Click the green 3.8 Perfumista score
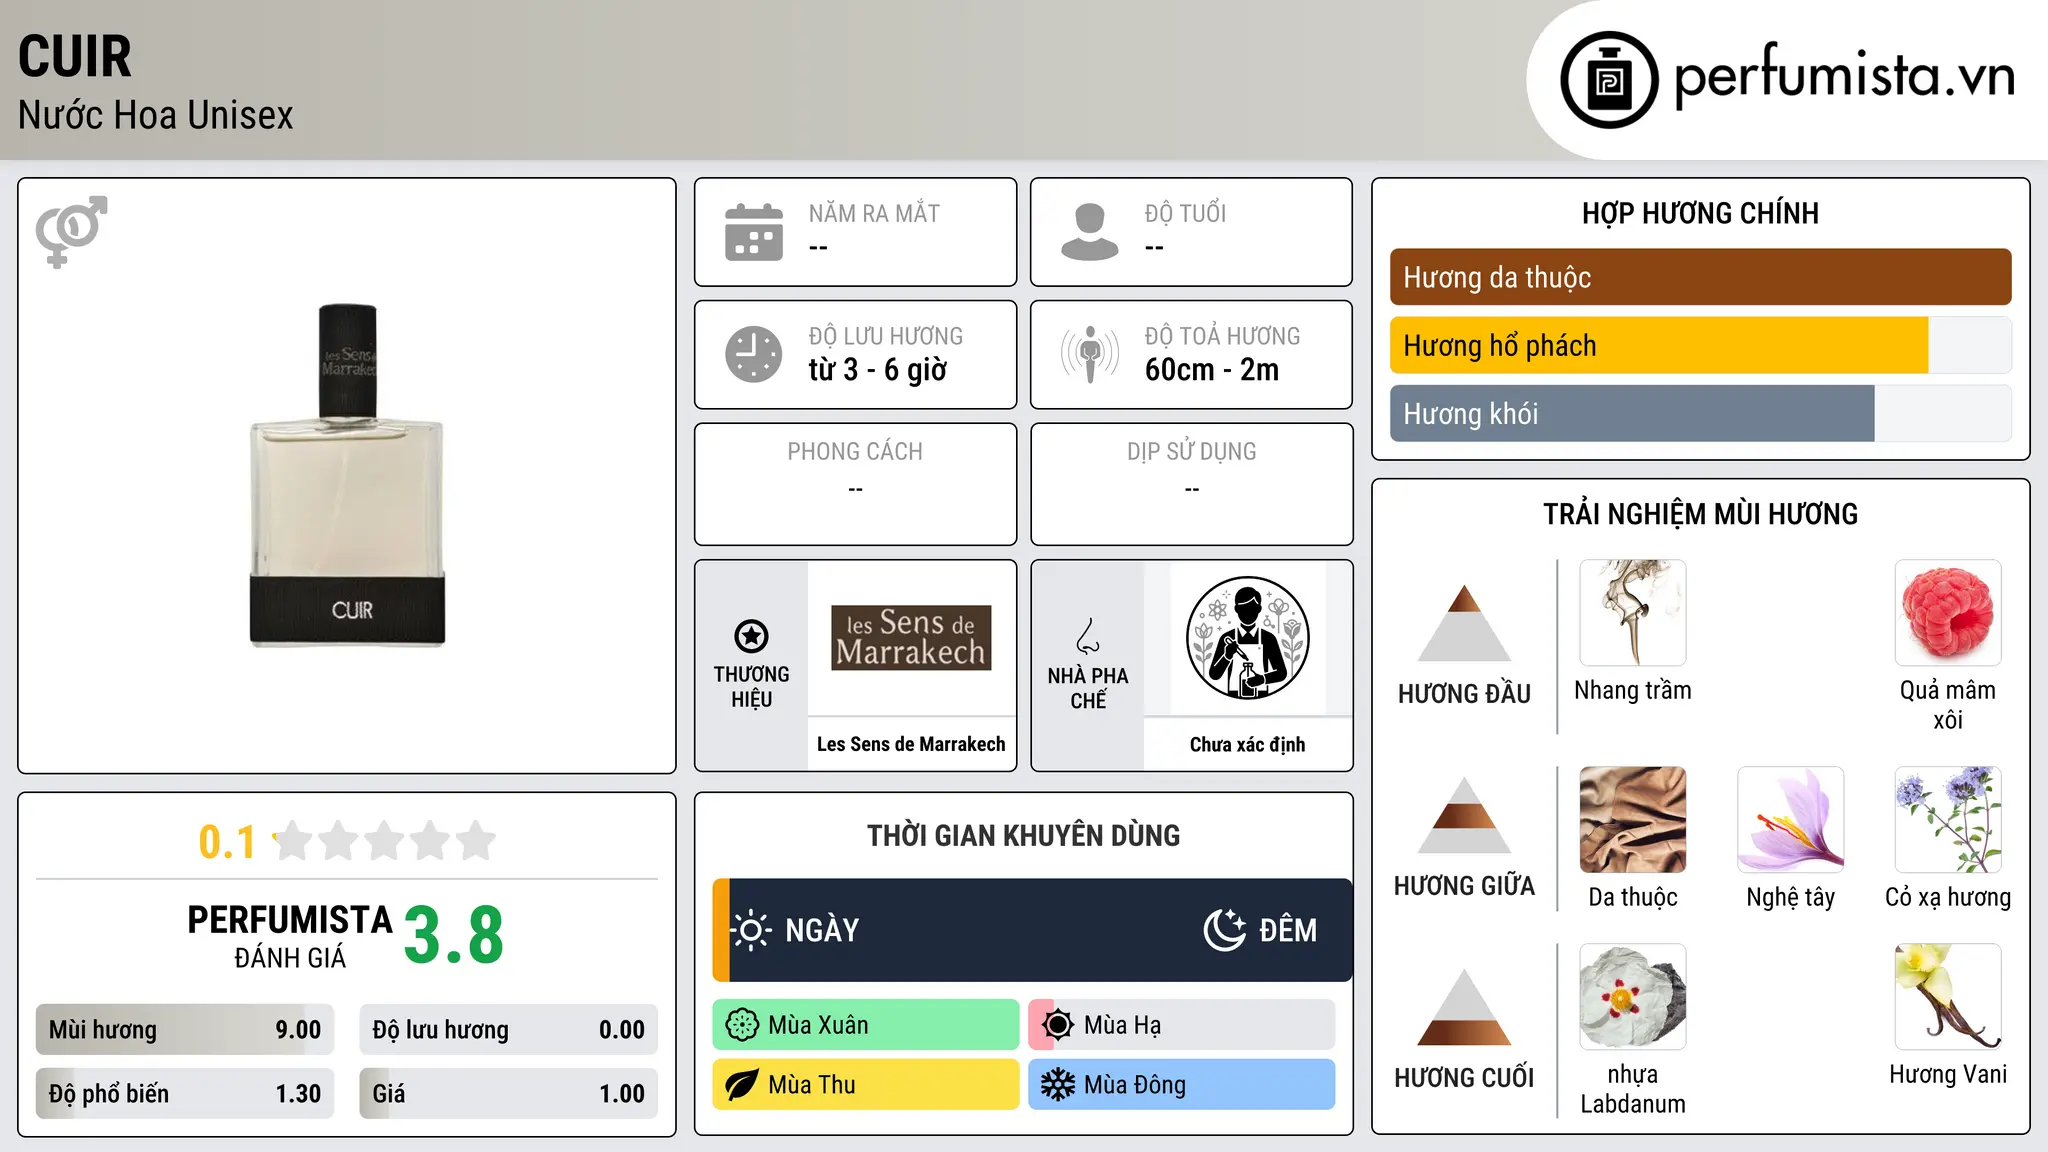The height and width of the screenshot is (1152, 2048). (x=454, y=936)
